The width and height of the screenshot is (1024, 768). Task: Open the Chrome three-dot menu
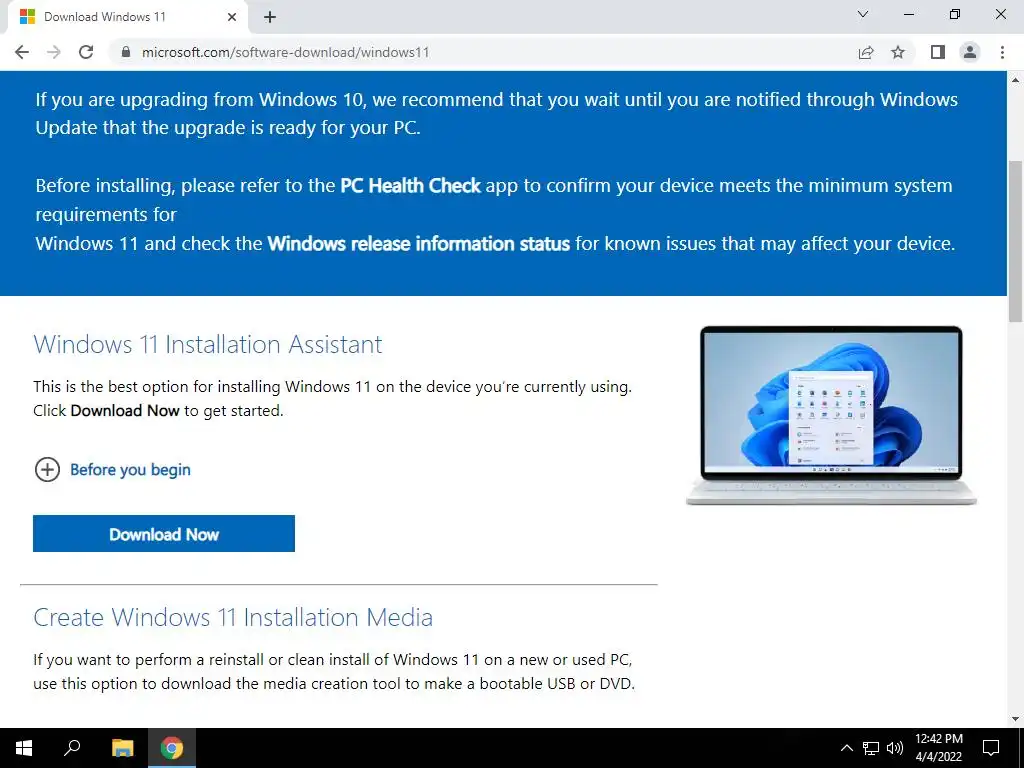tap(1002, 52)
